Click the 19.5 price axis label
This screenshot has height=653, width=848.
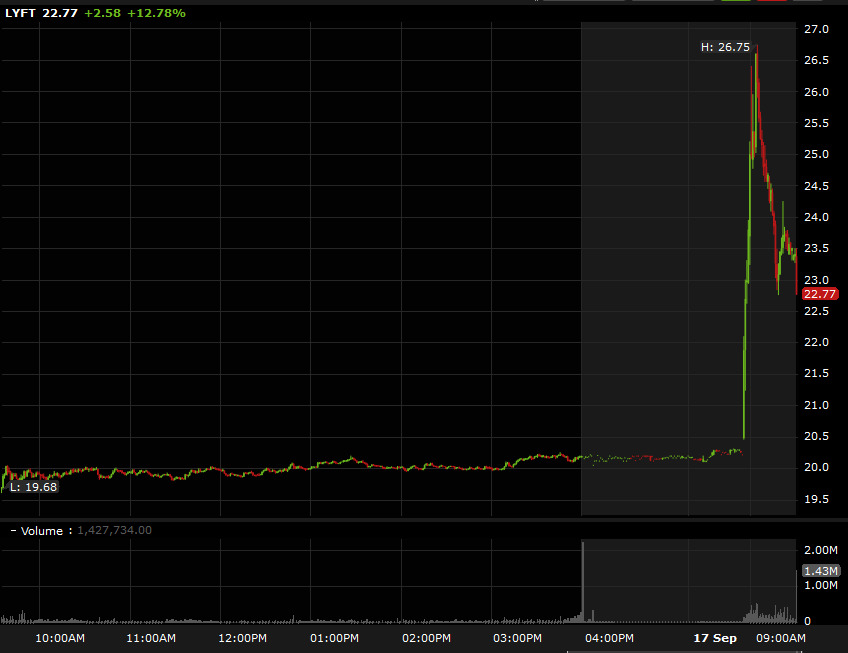coord(816,499)
